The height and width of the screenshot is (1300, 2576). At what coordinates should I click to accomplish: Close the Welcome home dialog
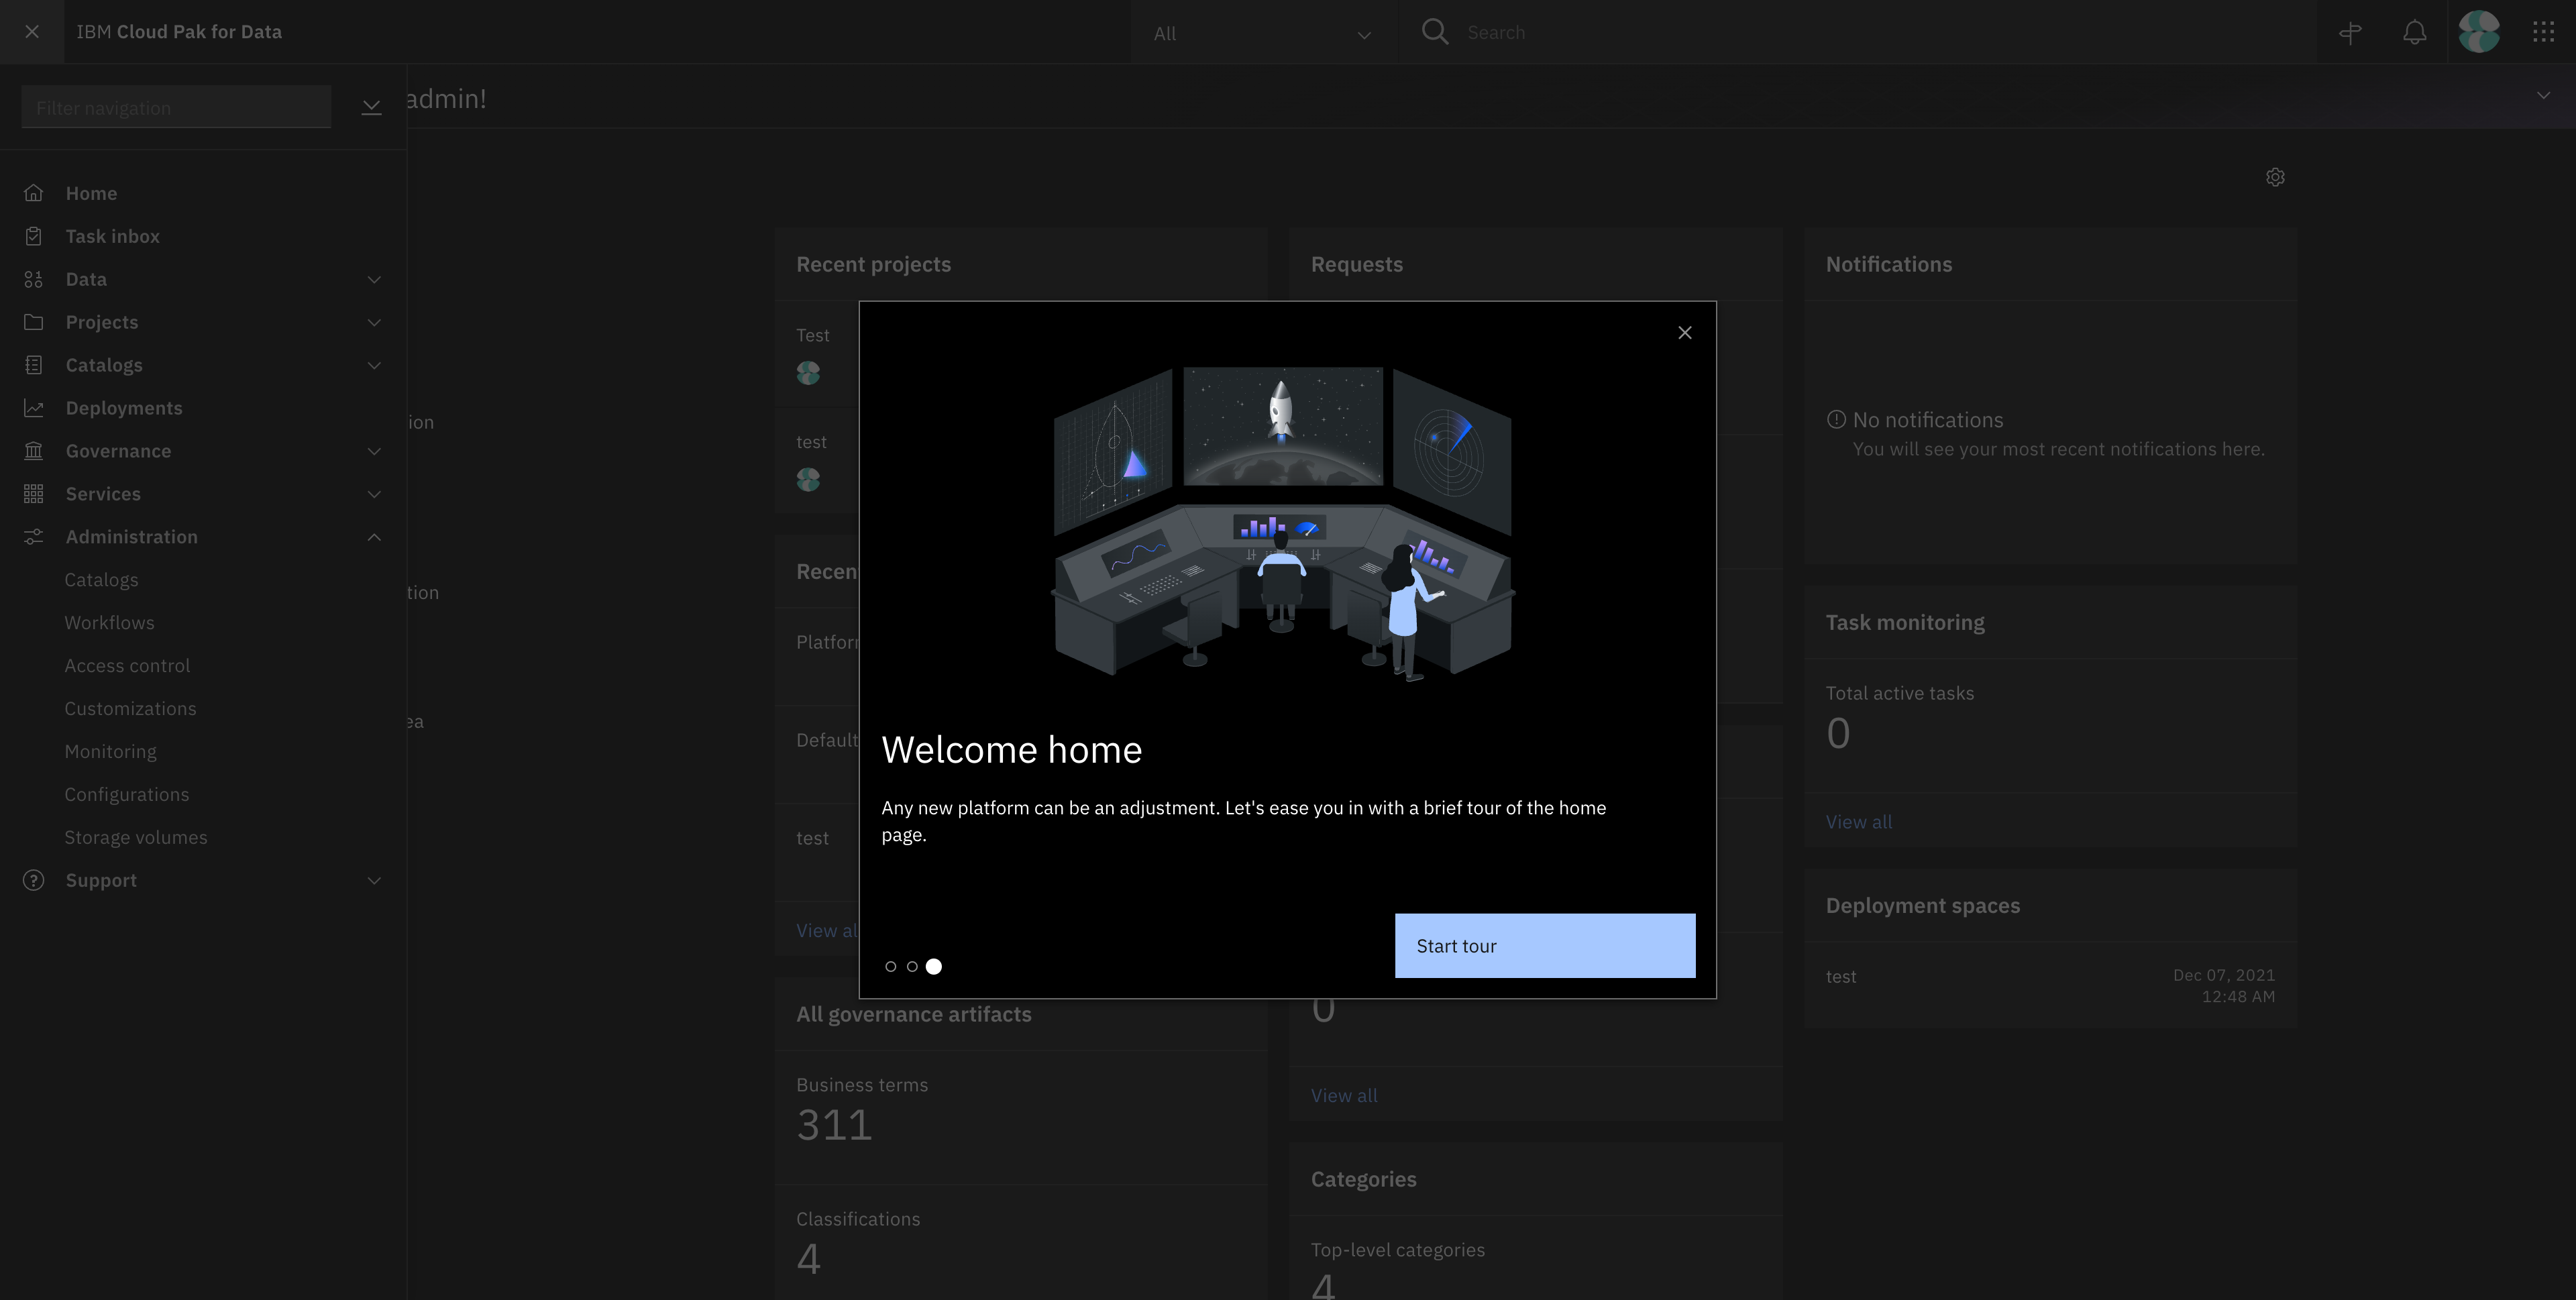[x=1684, y=333]
